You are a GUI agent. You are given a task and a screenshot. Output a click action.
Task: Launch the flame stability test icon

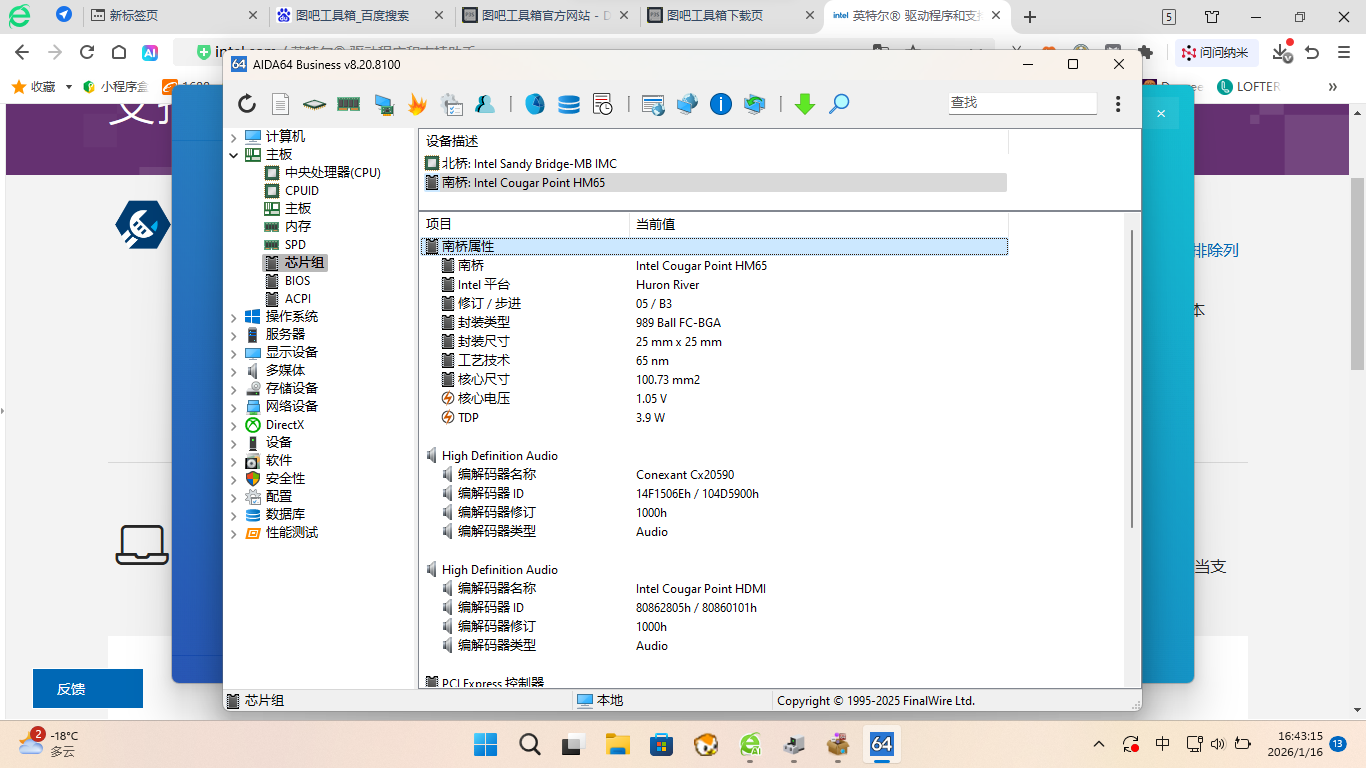click(417, 104)
